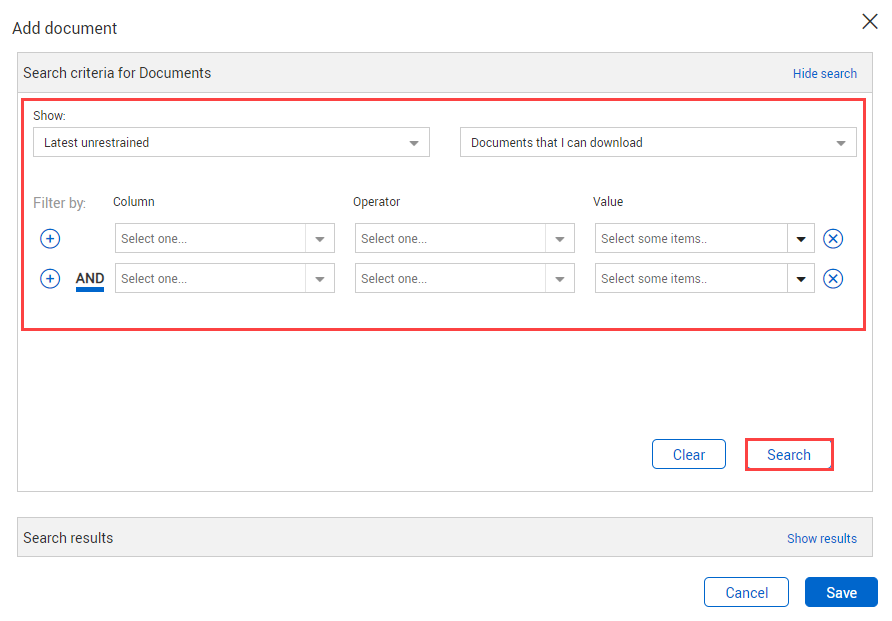892x621 pixels.
Task: Click the add filter plus icon in first row
Action: click(x=50, y=239)
